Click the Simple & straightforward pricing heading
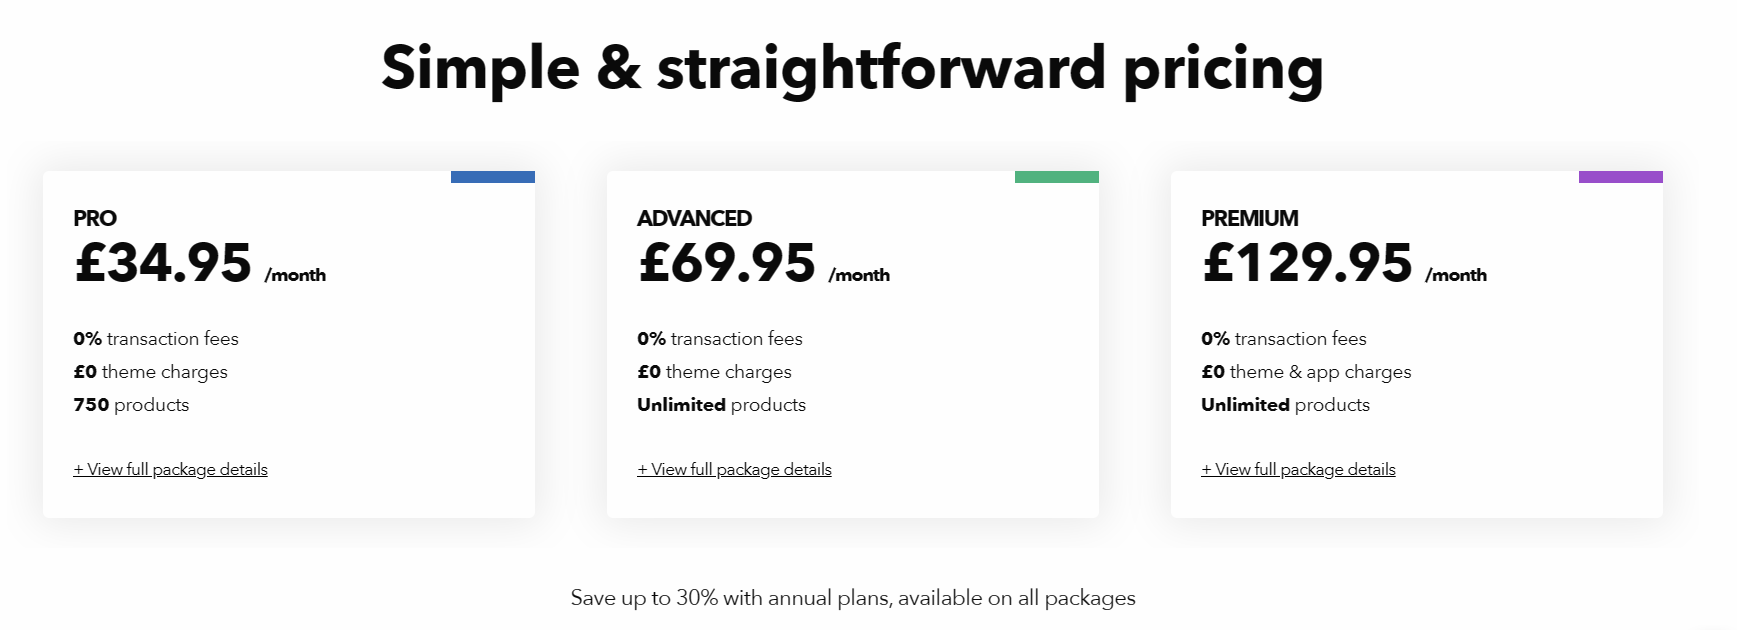 [852, 69]
